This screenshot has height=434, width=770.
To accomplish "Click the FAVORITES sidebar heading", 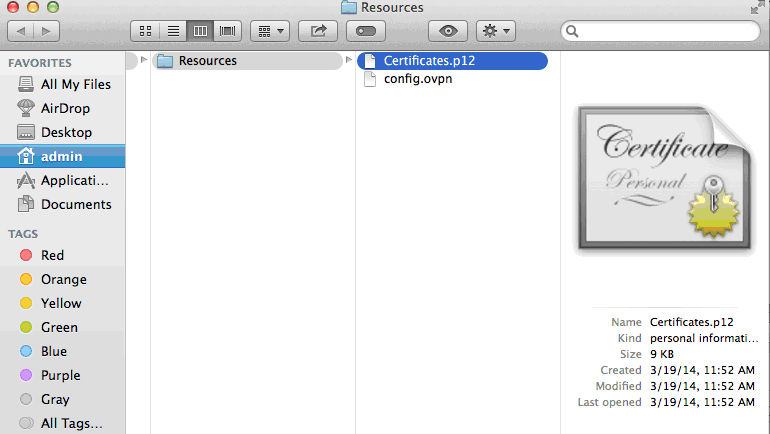I will (x=40, y=63).
